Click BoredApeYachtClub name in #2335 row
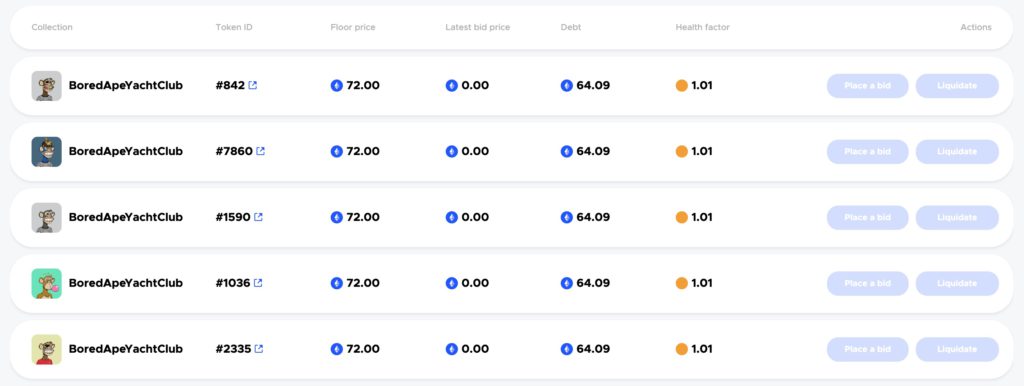Viewport: 1024px width, 386px height. coord(125,349)
